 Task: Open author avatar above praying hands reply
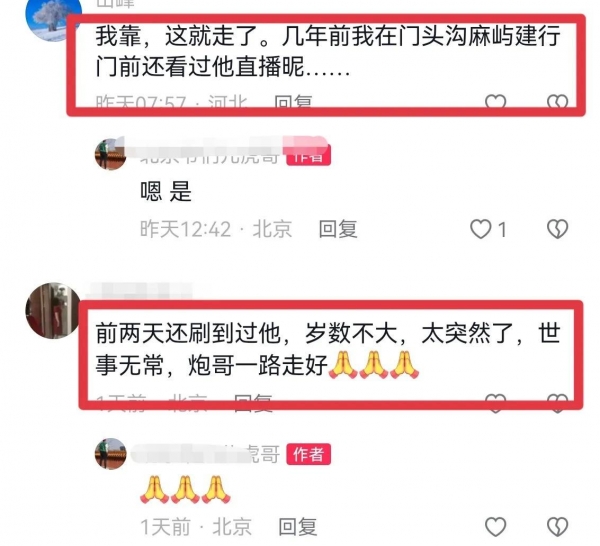coord(111,454)
